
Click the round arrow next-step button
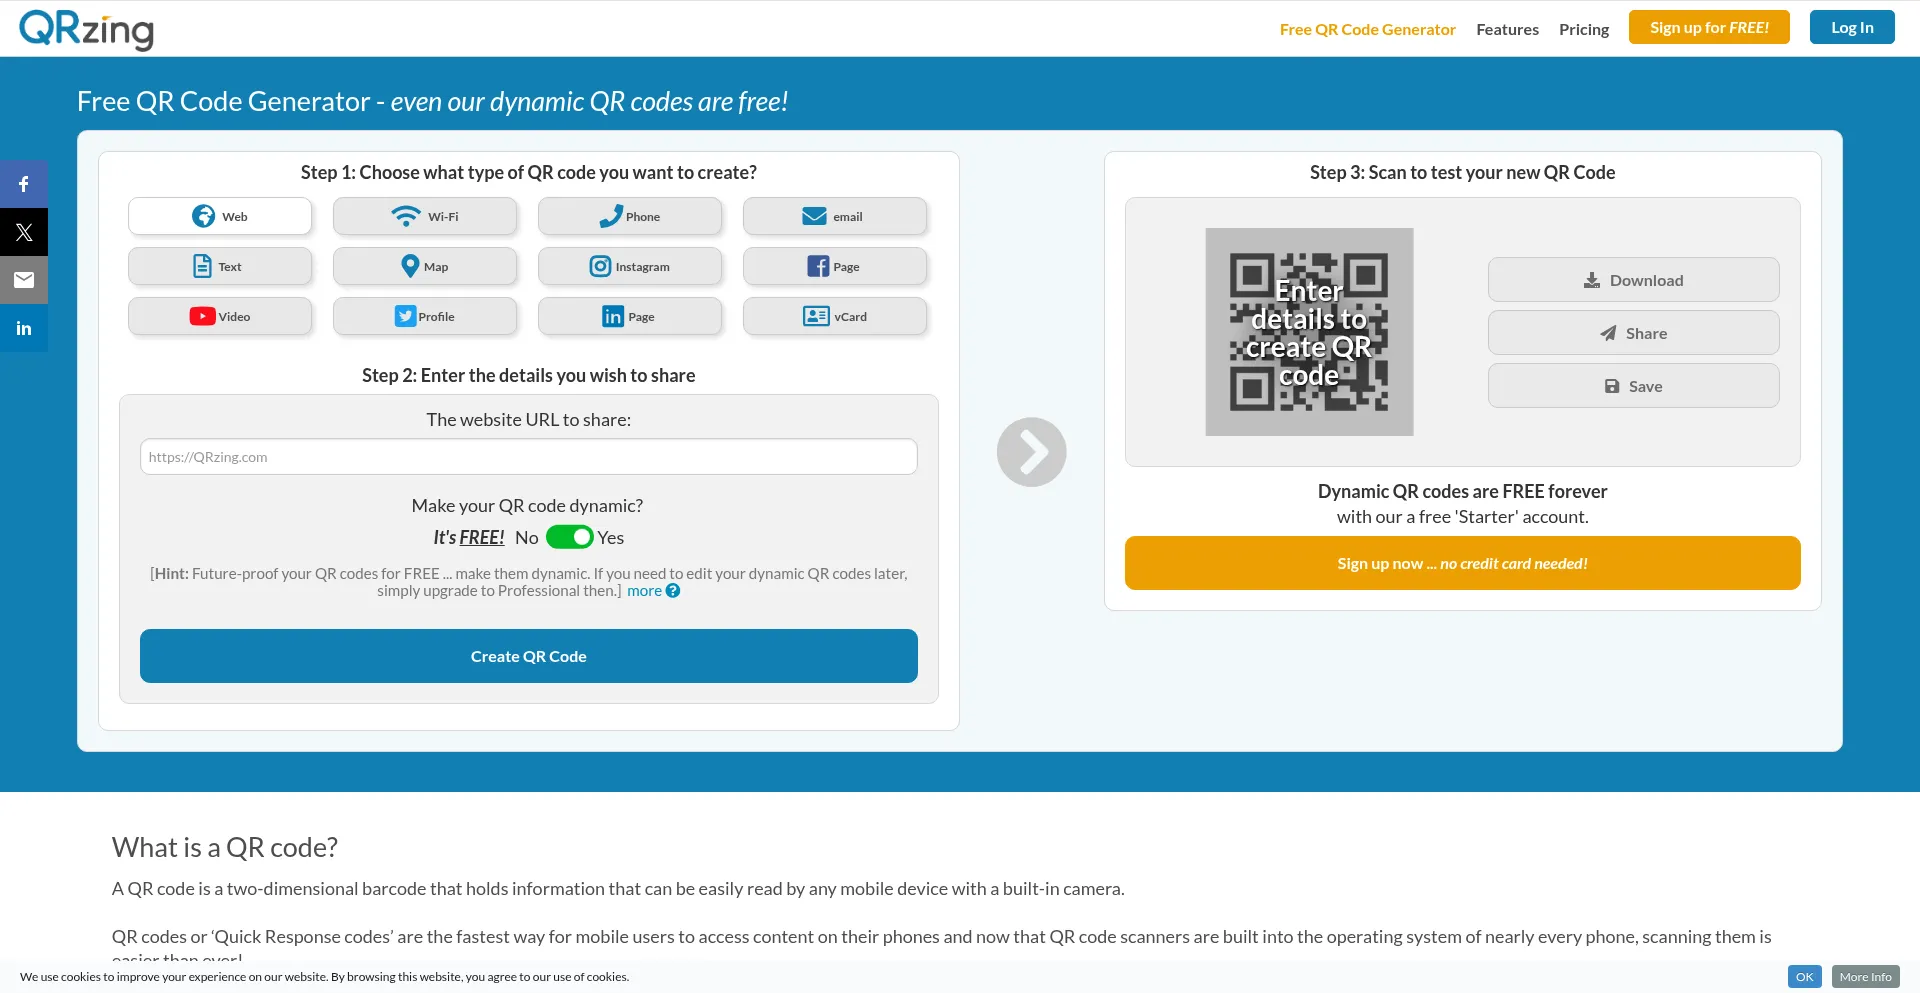click(1031, 452)
